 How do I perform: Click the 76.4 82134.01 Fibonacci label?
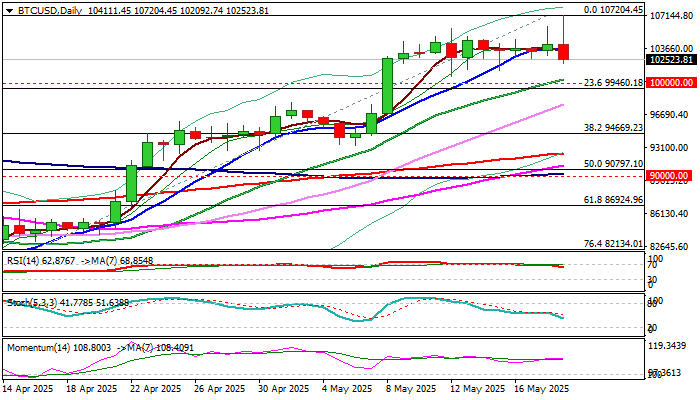tap(613, 244)
